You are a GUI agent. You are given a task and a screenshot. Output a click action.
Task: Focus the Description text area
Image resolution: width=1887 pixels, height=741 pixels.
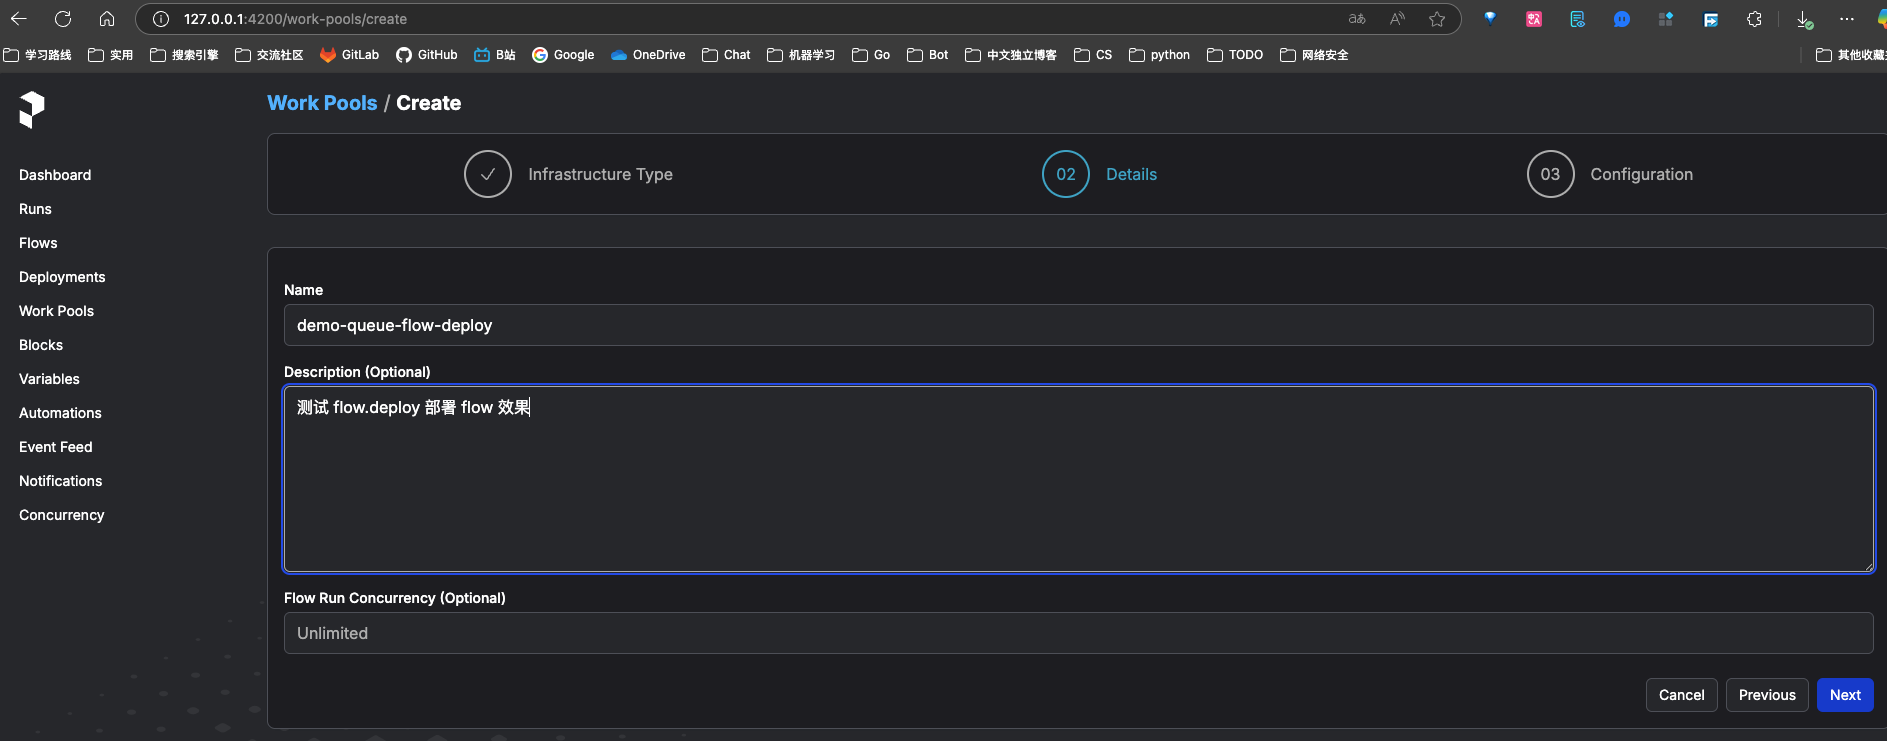[x=1078, y=479]
